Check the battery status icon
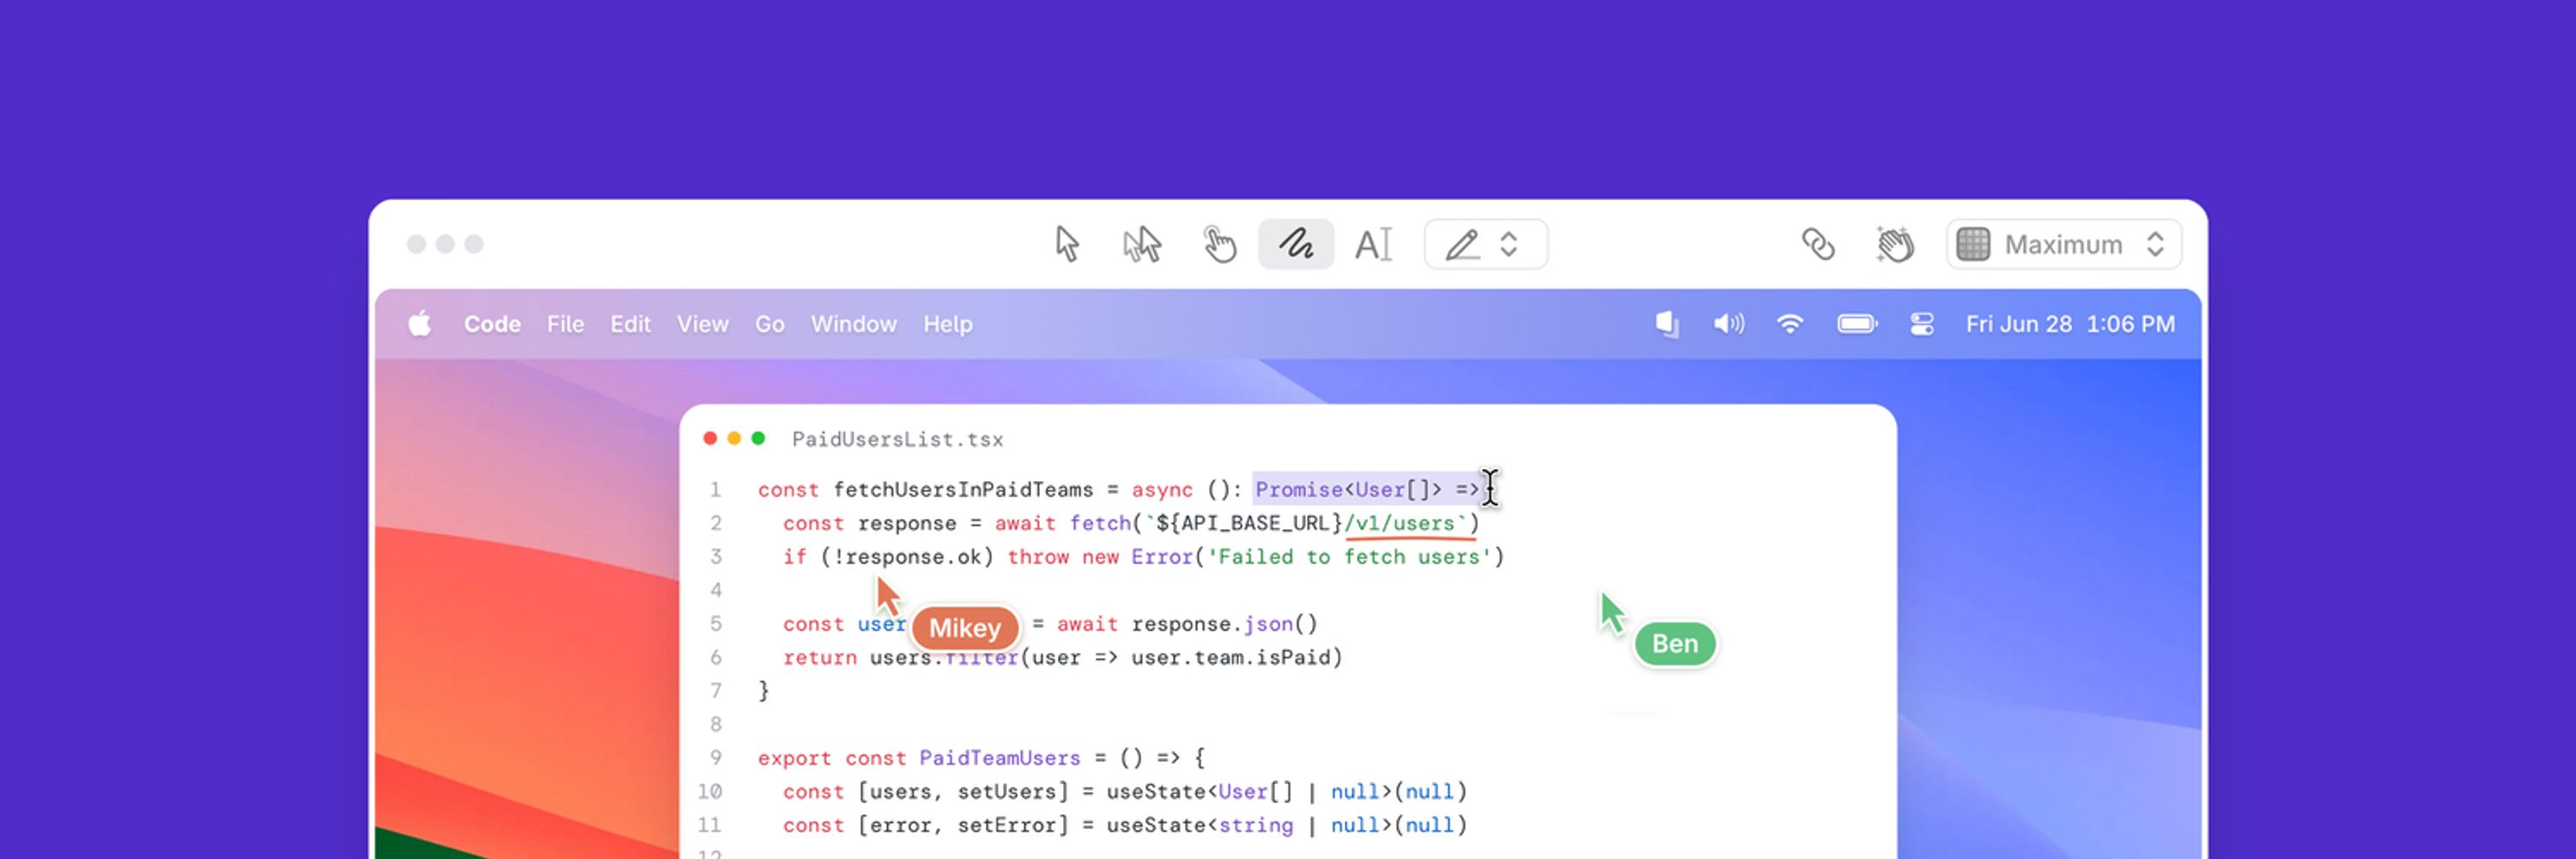The width and height of the screenshot is (2576, 859). (1857, 324)
